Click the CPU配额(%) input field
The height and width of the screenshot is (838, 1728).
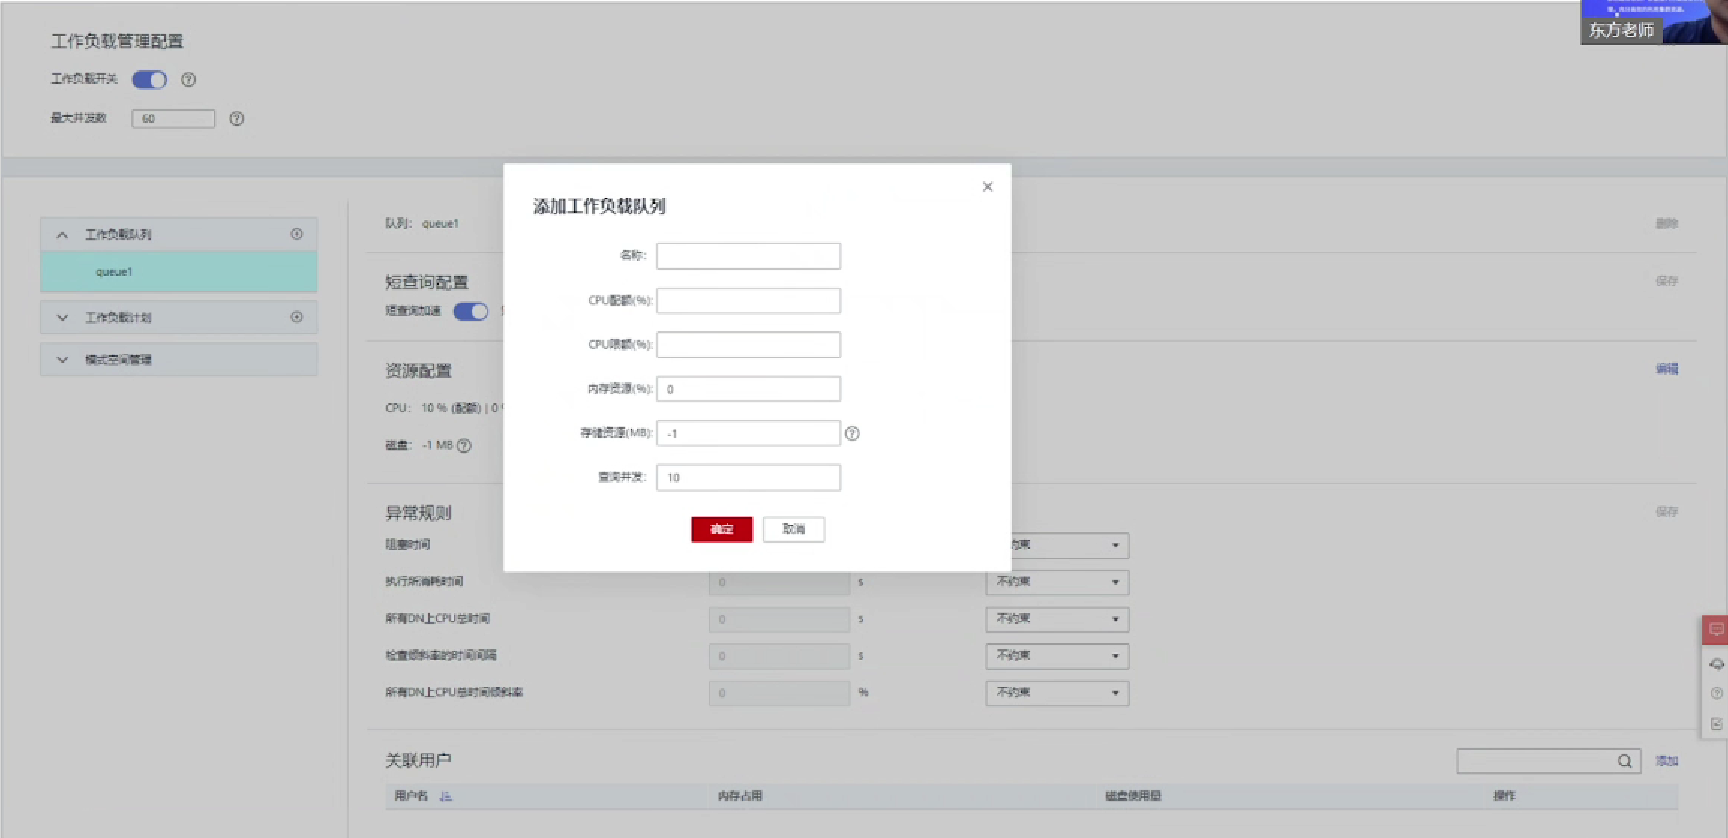pos(748,301)
